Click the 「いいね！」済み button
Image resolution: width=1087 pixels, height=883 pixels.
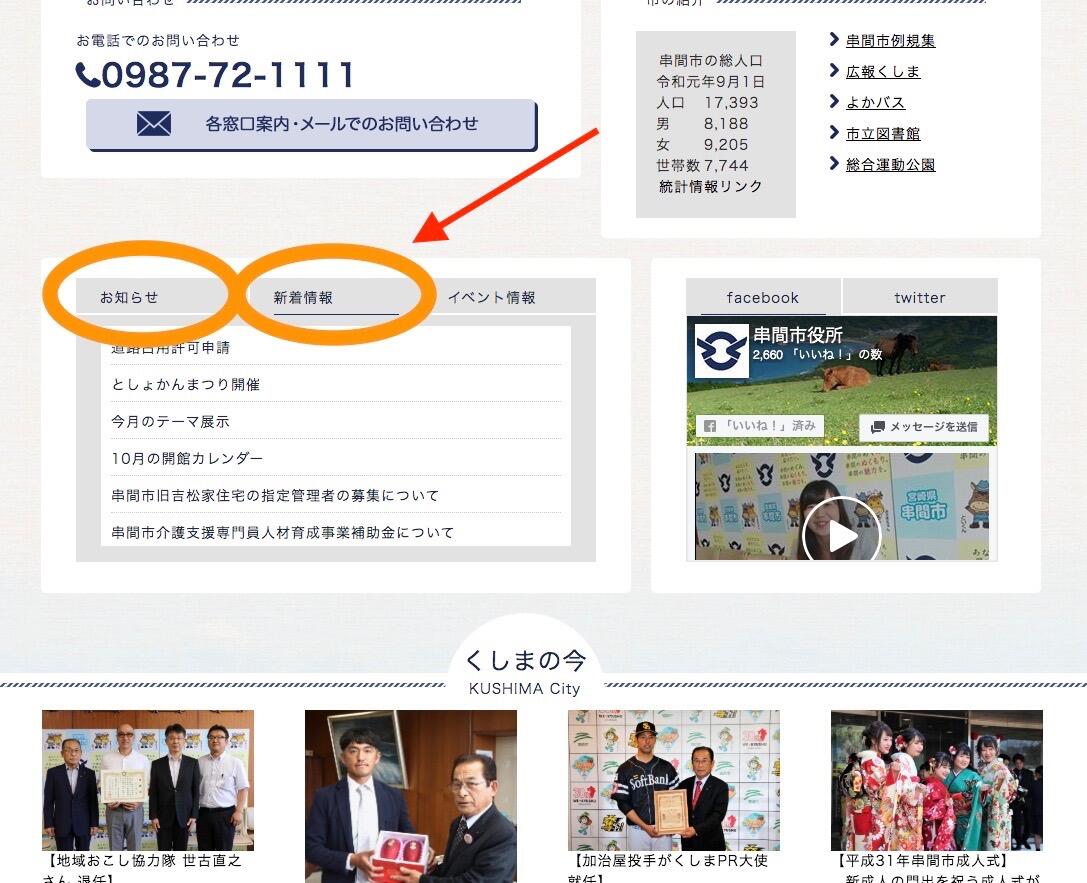point(760,426)
